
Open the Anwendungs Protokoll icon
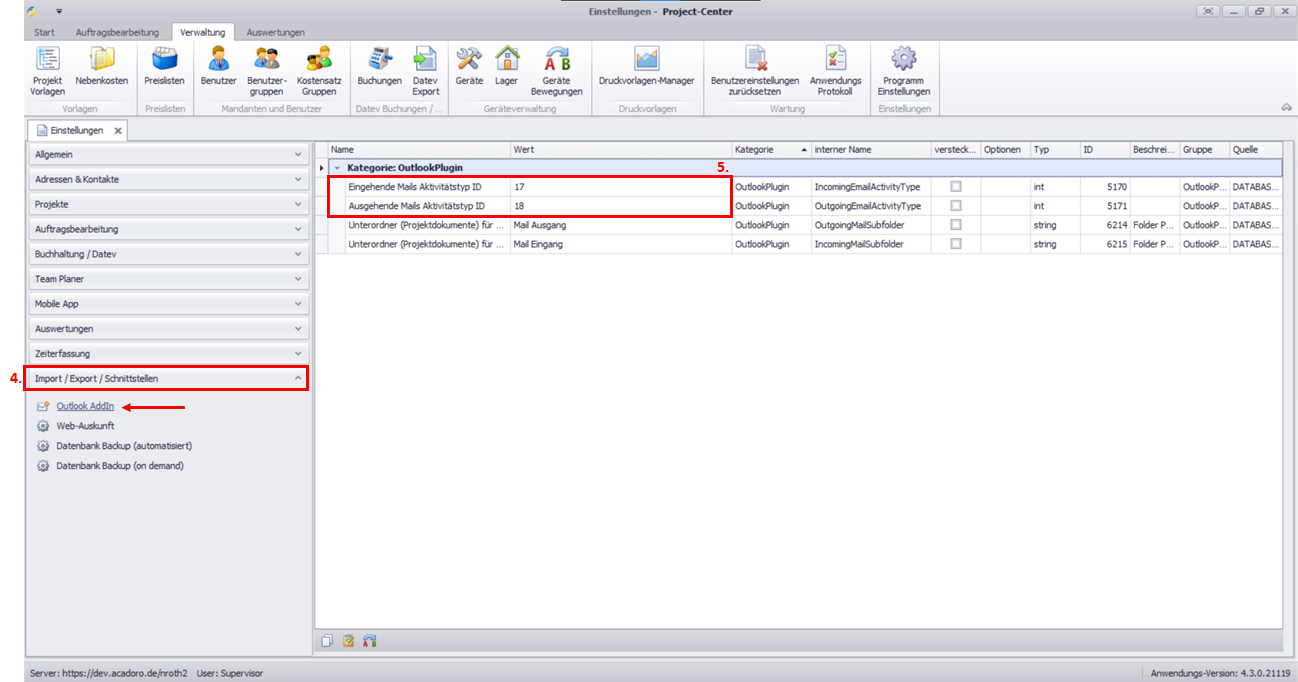(x=835, y=70)
